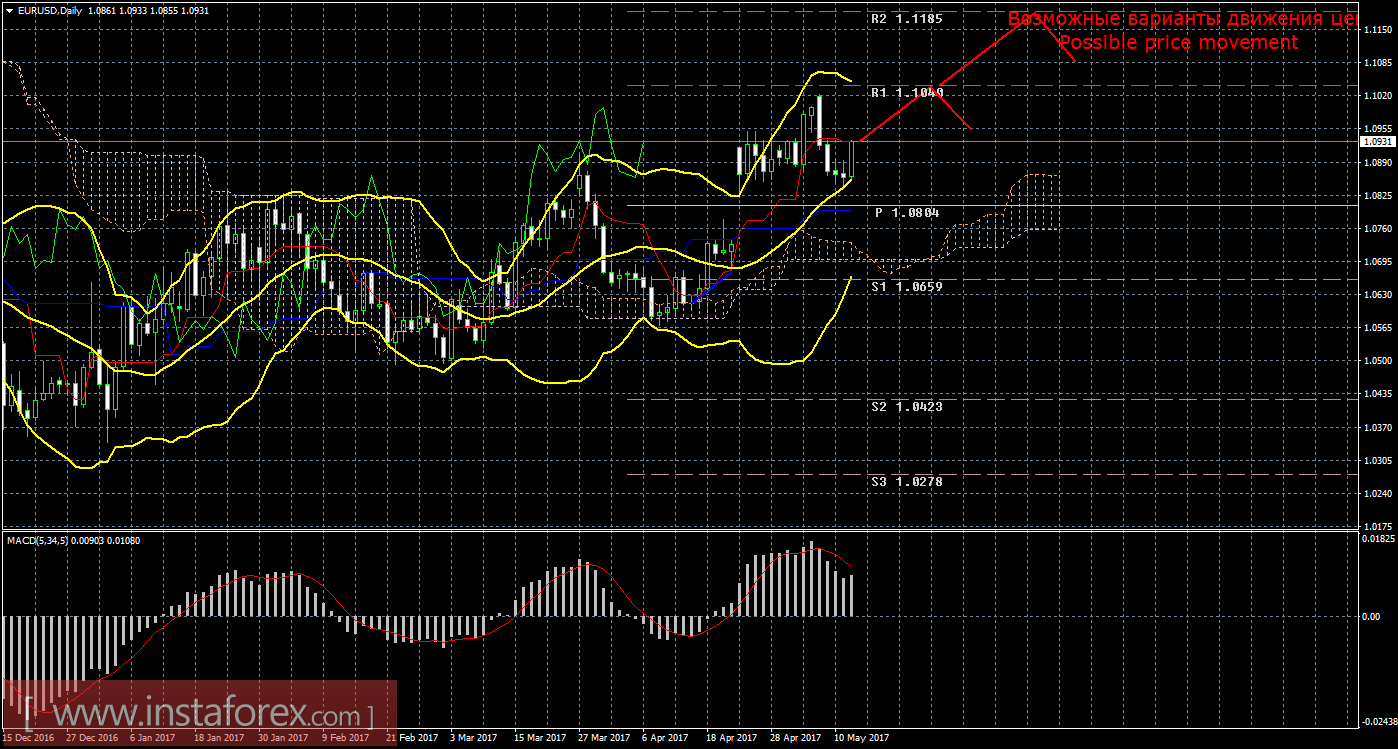Select the R2 1.1185 resistance label

[906, 18]
